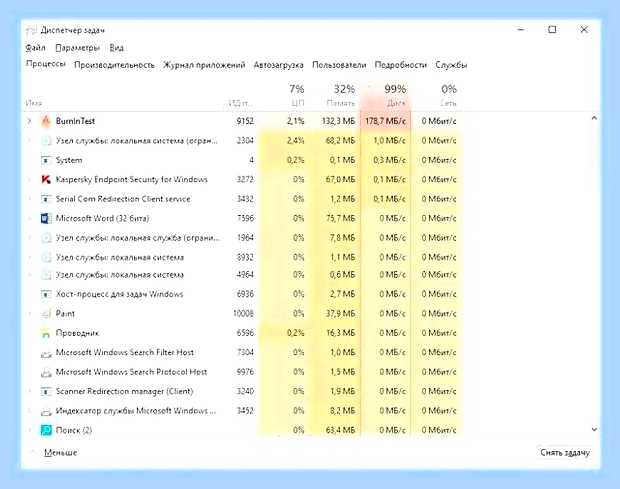Viewport: 620px width, 489px height.
Task: Click the Поиск (2) app icon
Action: pos(46,430)
